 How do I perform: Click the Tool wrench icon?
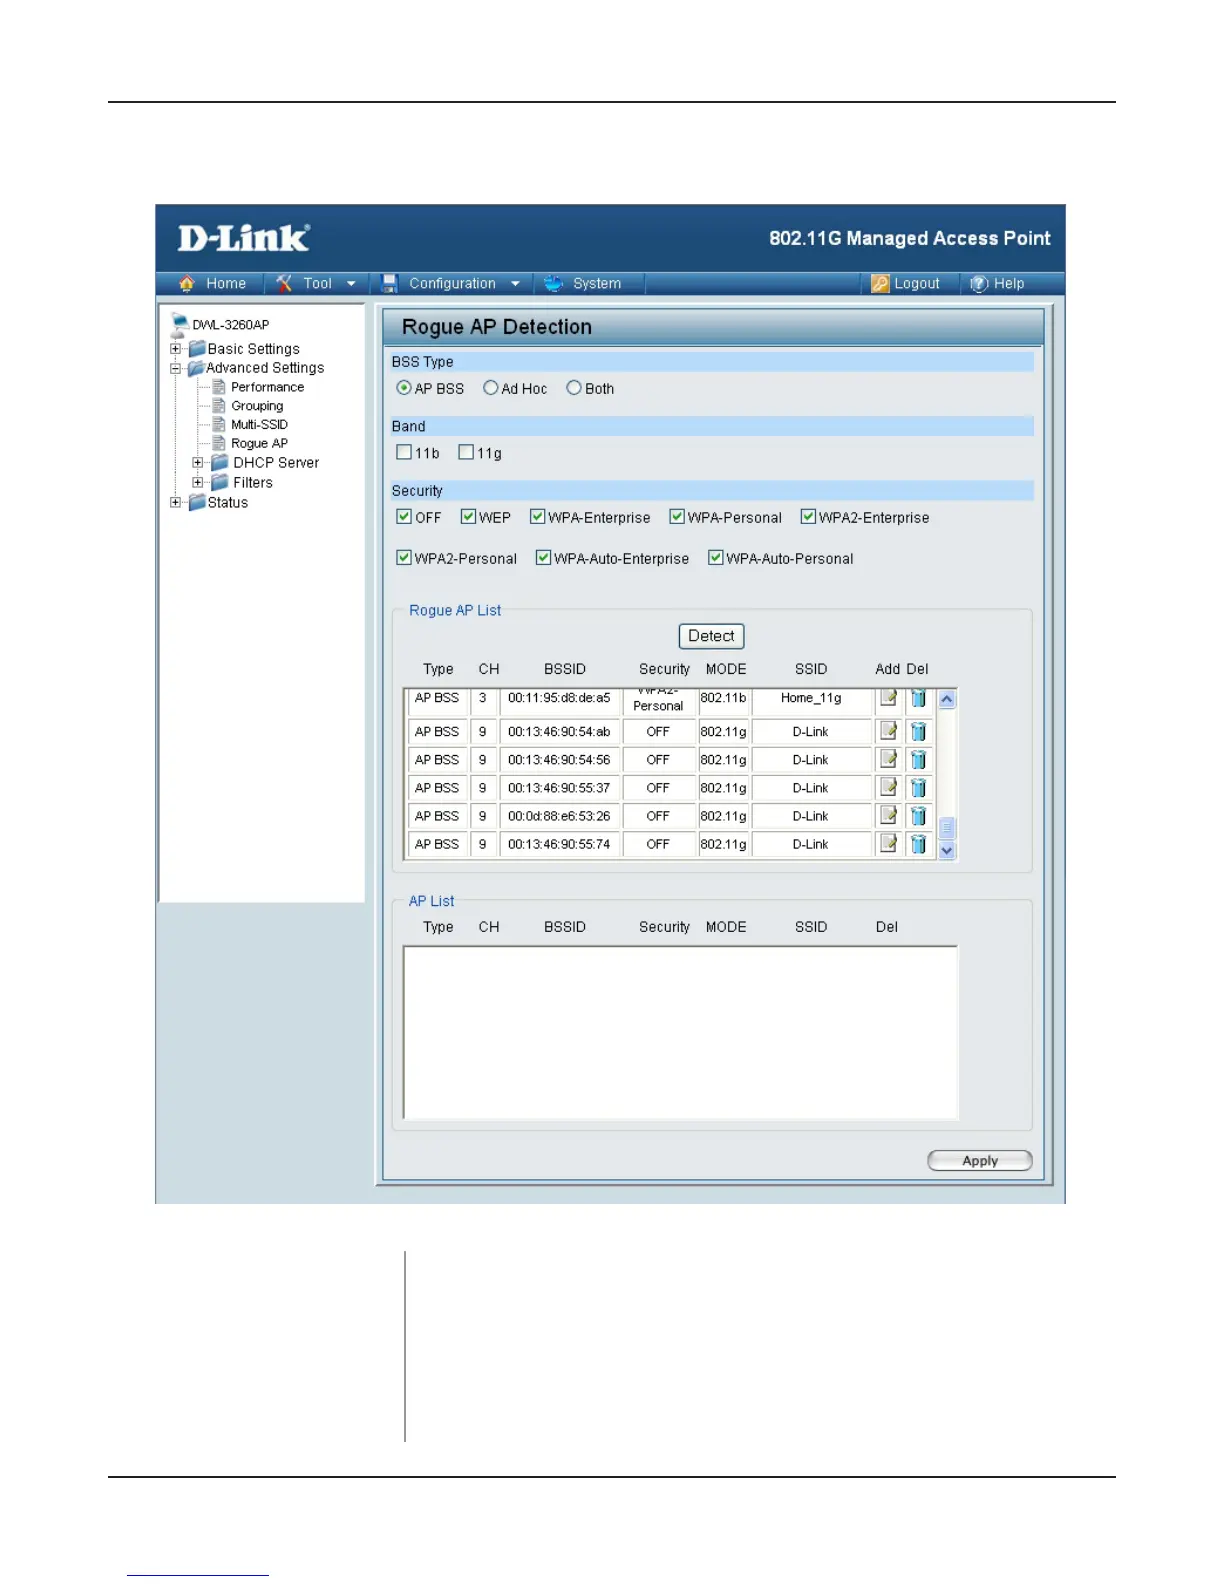coord(284,284)
